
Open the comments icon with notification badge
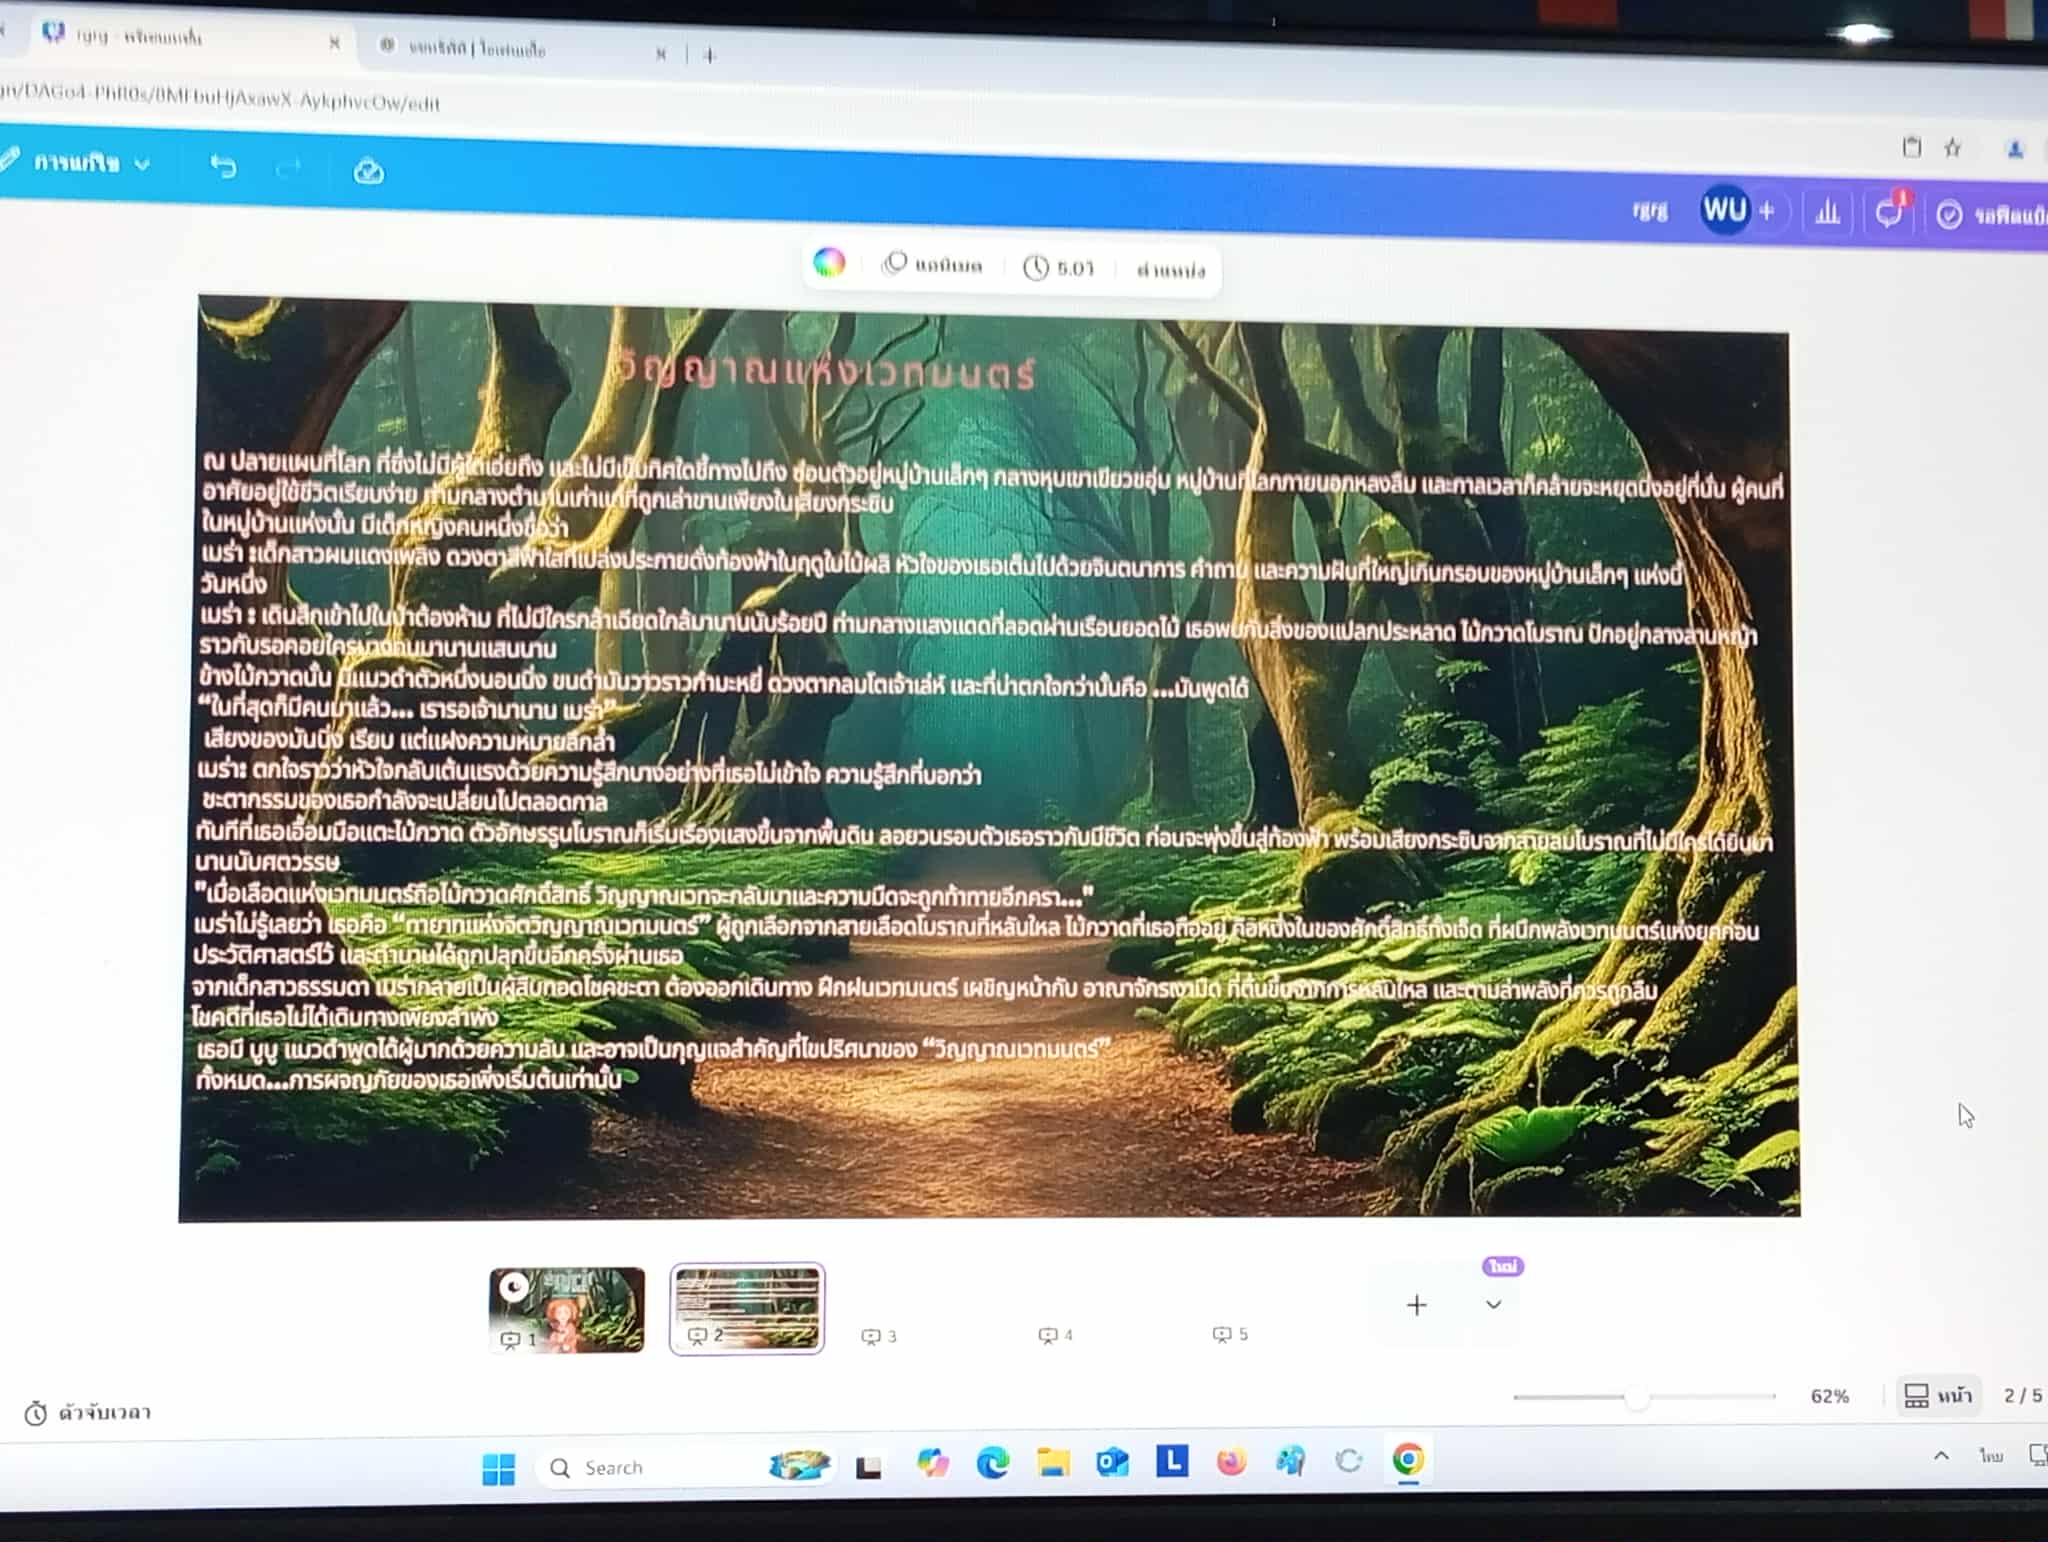click(1889, 213)
